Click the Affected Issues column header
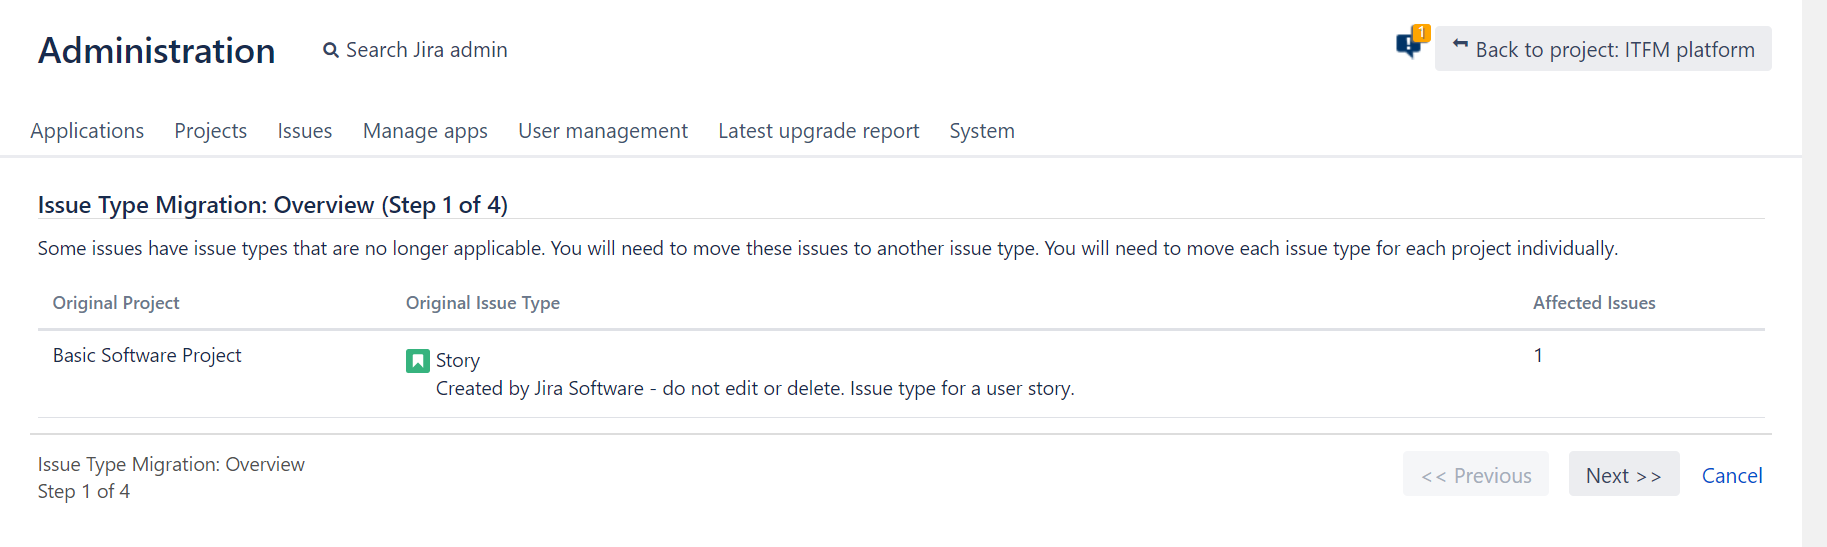 pos(1594,303)
